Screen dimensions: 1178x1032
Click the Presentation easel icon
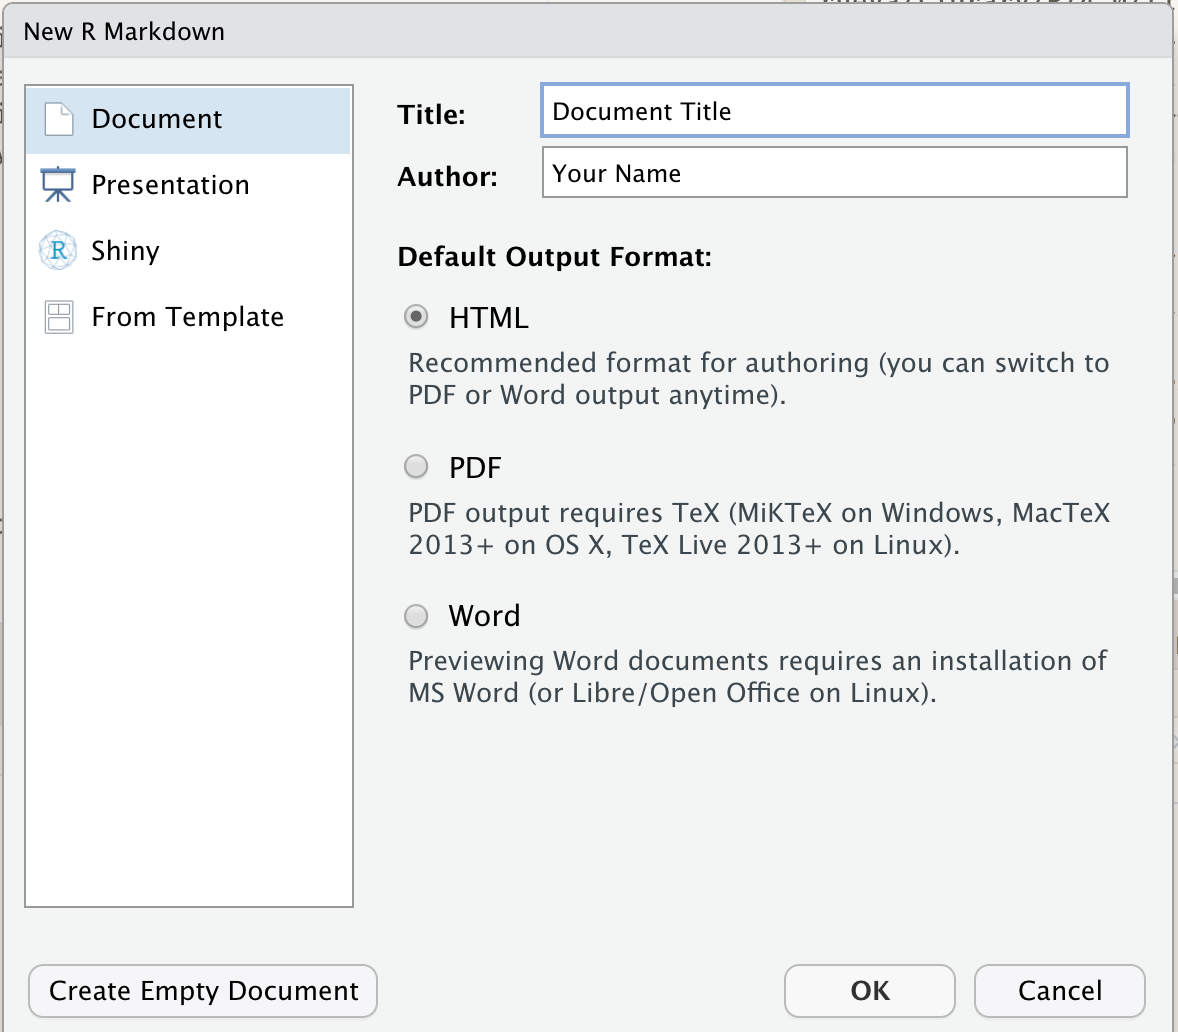58,185
